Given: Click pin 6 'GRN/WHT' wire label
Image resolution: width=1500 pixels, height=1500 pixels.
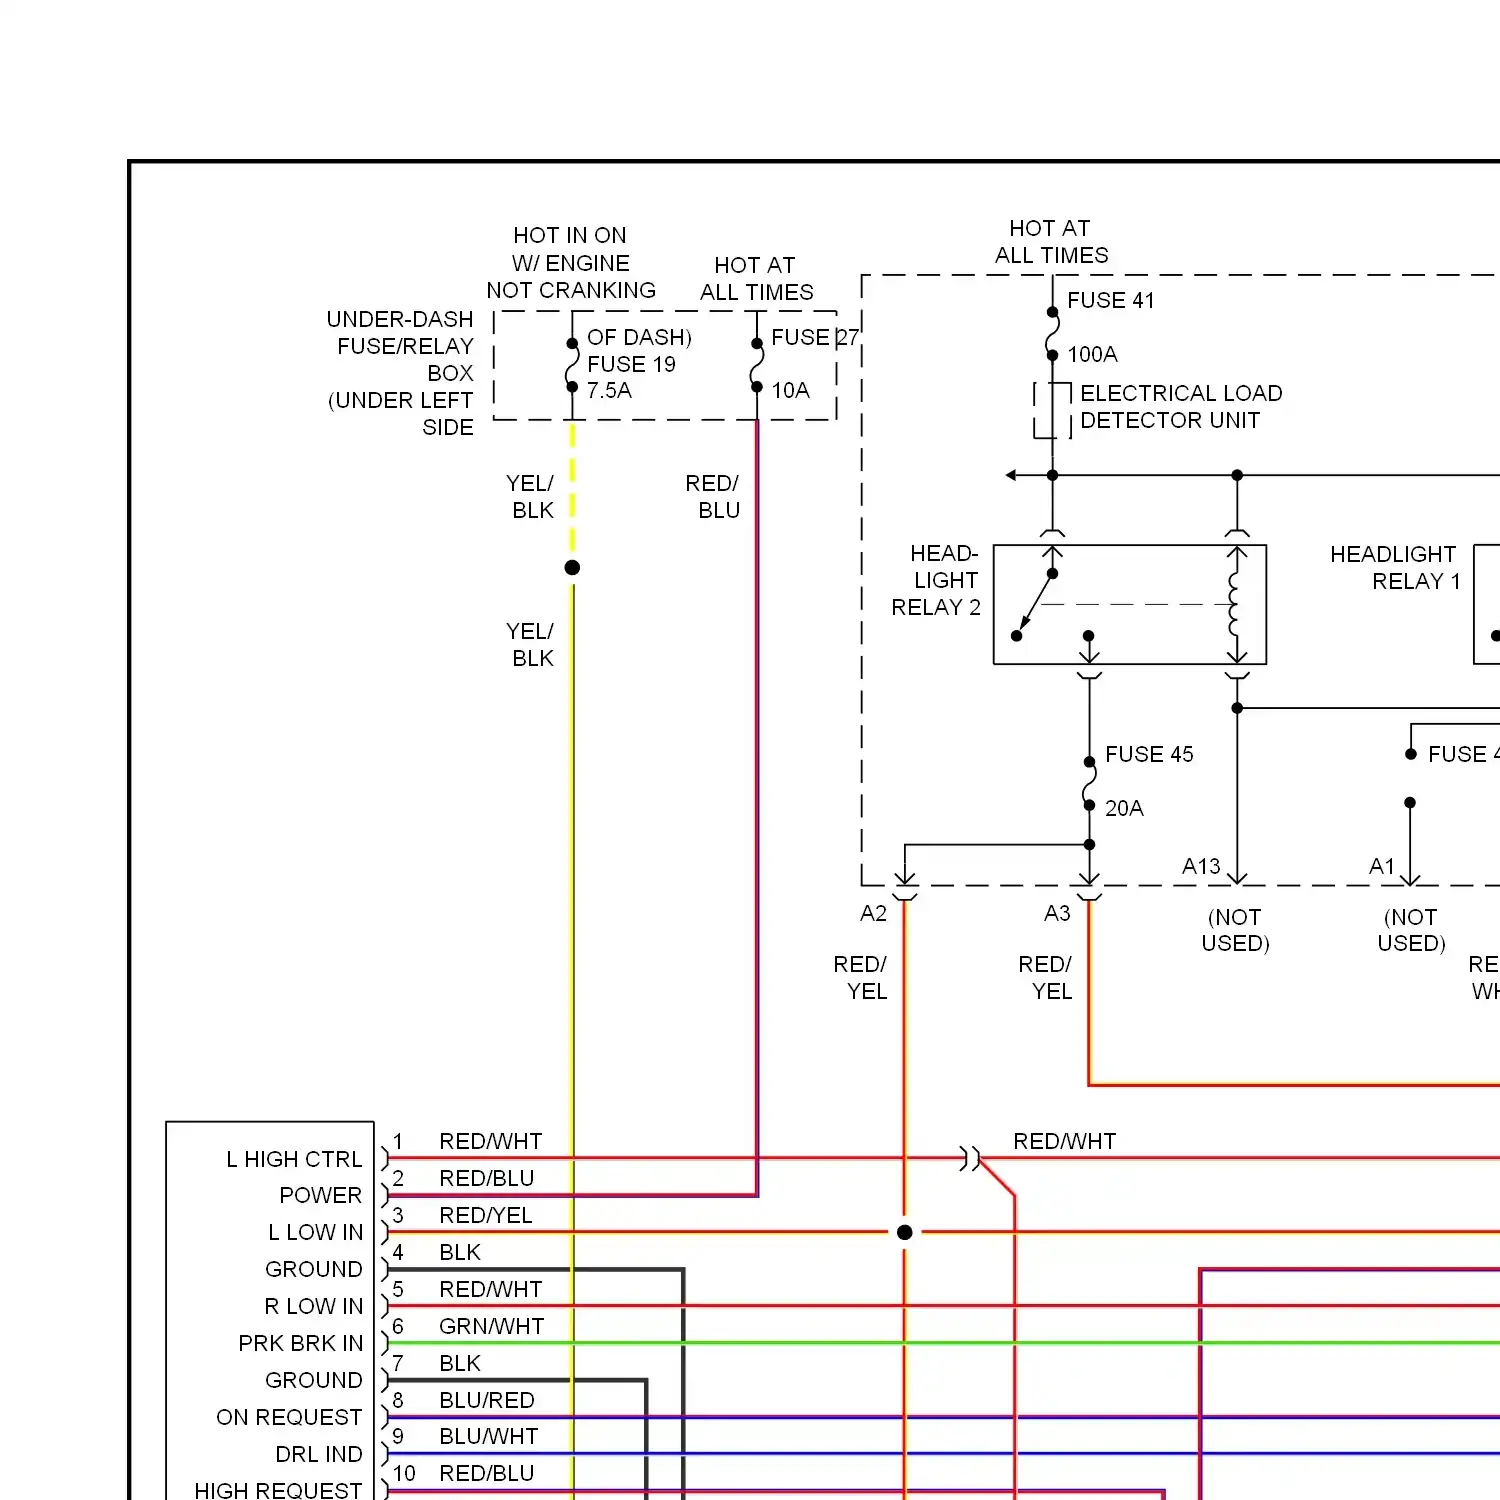Looking at the screenshot, I should coord(492,1326).
